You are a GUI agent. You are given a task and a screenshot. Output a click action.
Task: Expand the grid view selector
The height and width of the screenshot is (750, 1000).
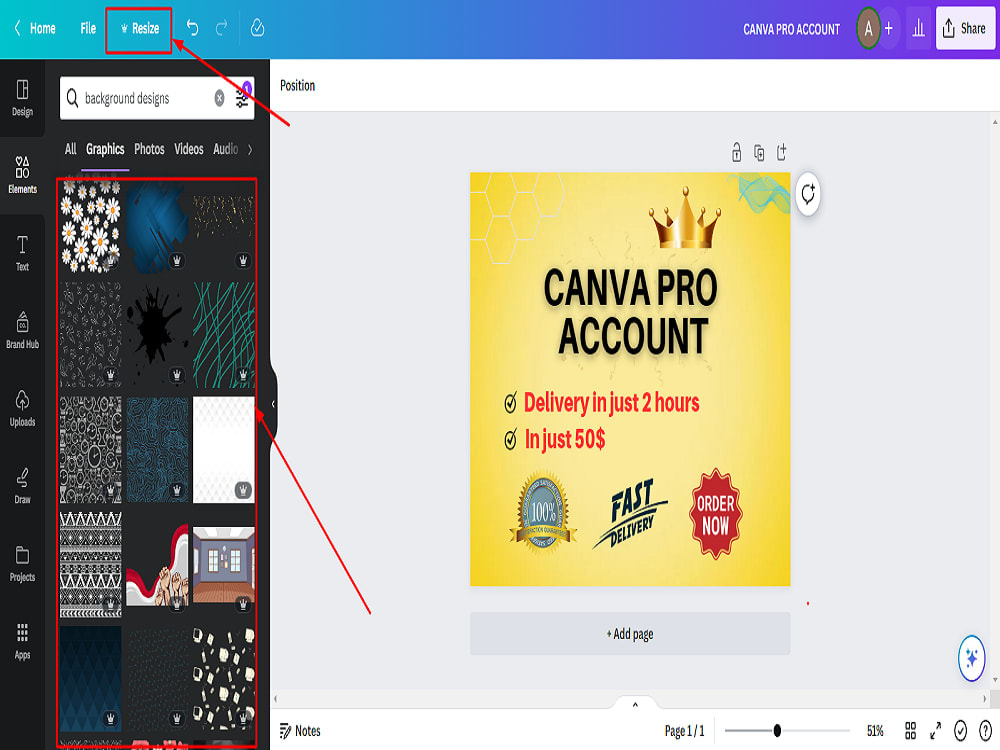[x=911, y=731]
